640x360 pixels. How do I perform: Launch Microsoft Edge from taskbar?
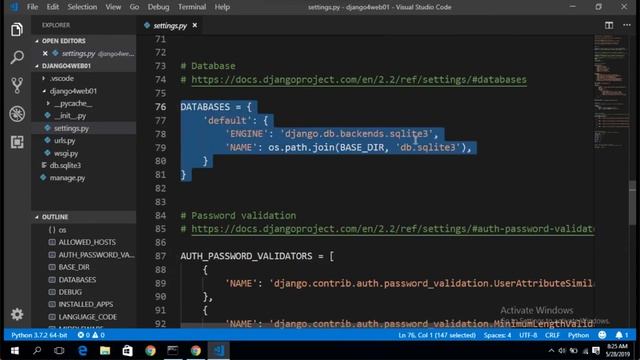(x=82, y=351)
